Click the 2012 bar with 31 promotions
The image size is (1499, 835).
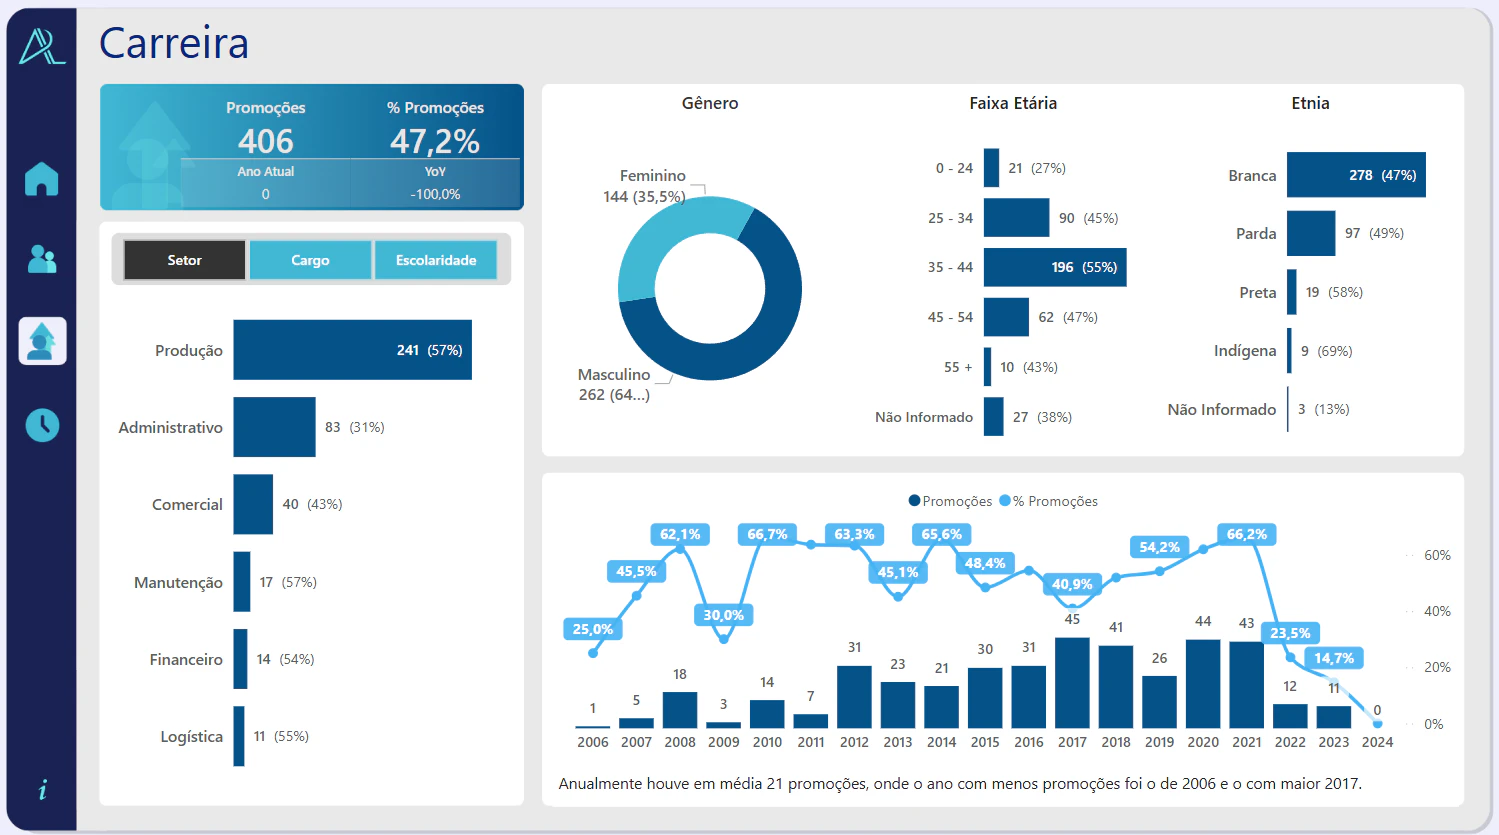(x=854, y=696)
